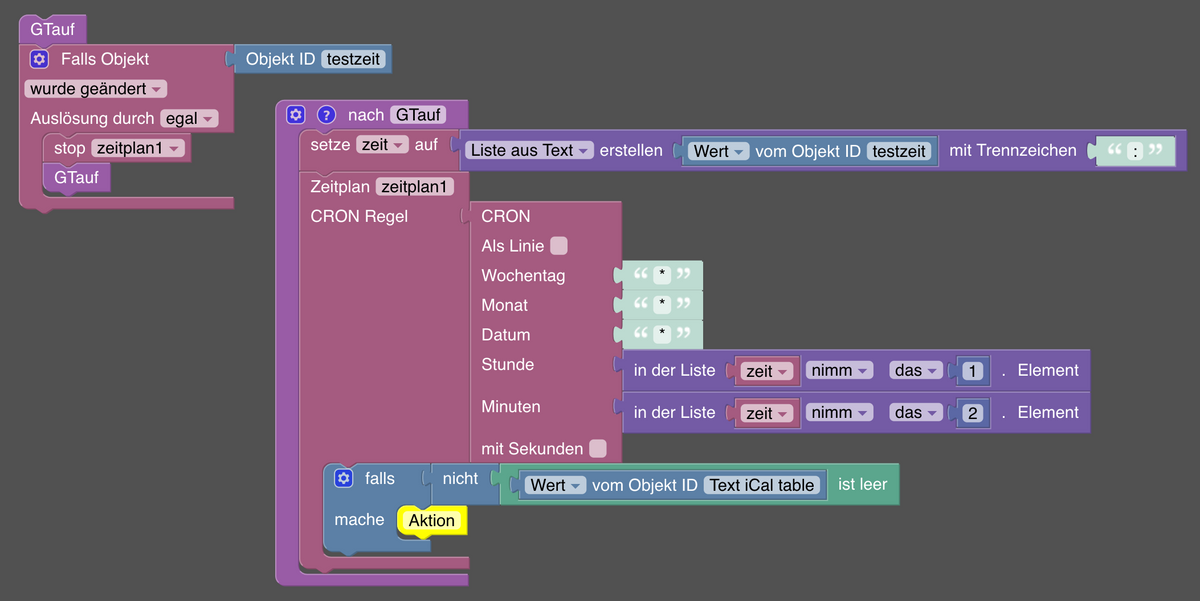Open the Auslösung durch egal dropdown

click(x=189, y=119)
